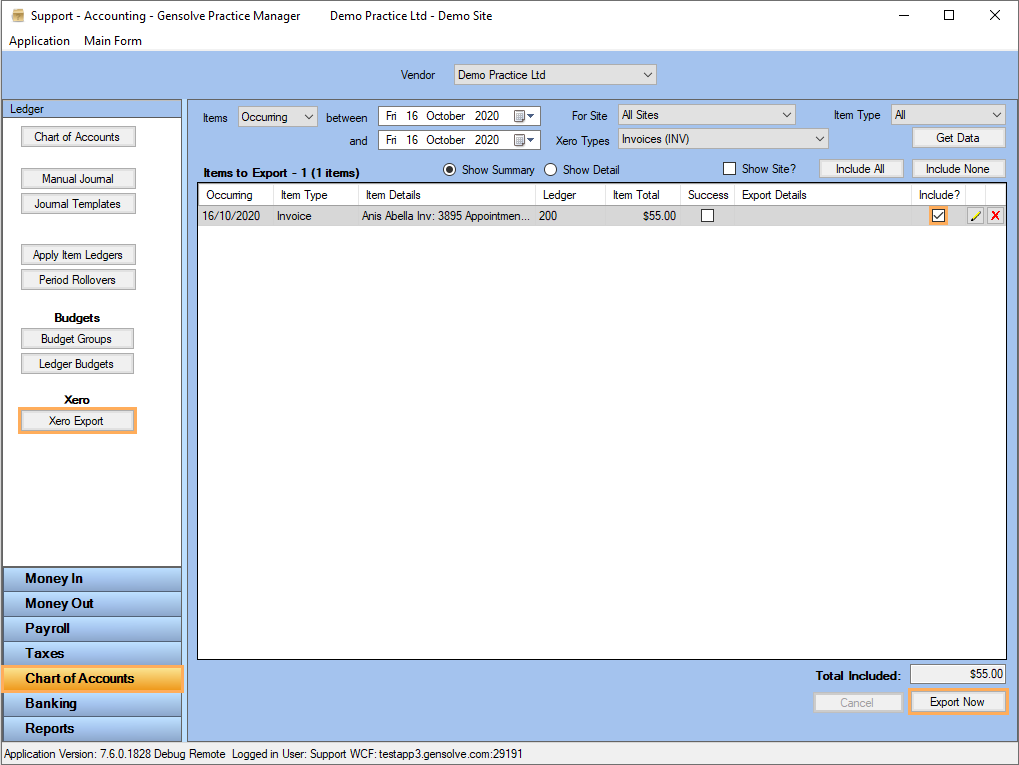The width and height of the screenshot is (1019, 765).
Task: Open the Xero Types dropdown
Action: [820, 139]
